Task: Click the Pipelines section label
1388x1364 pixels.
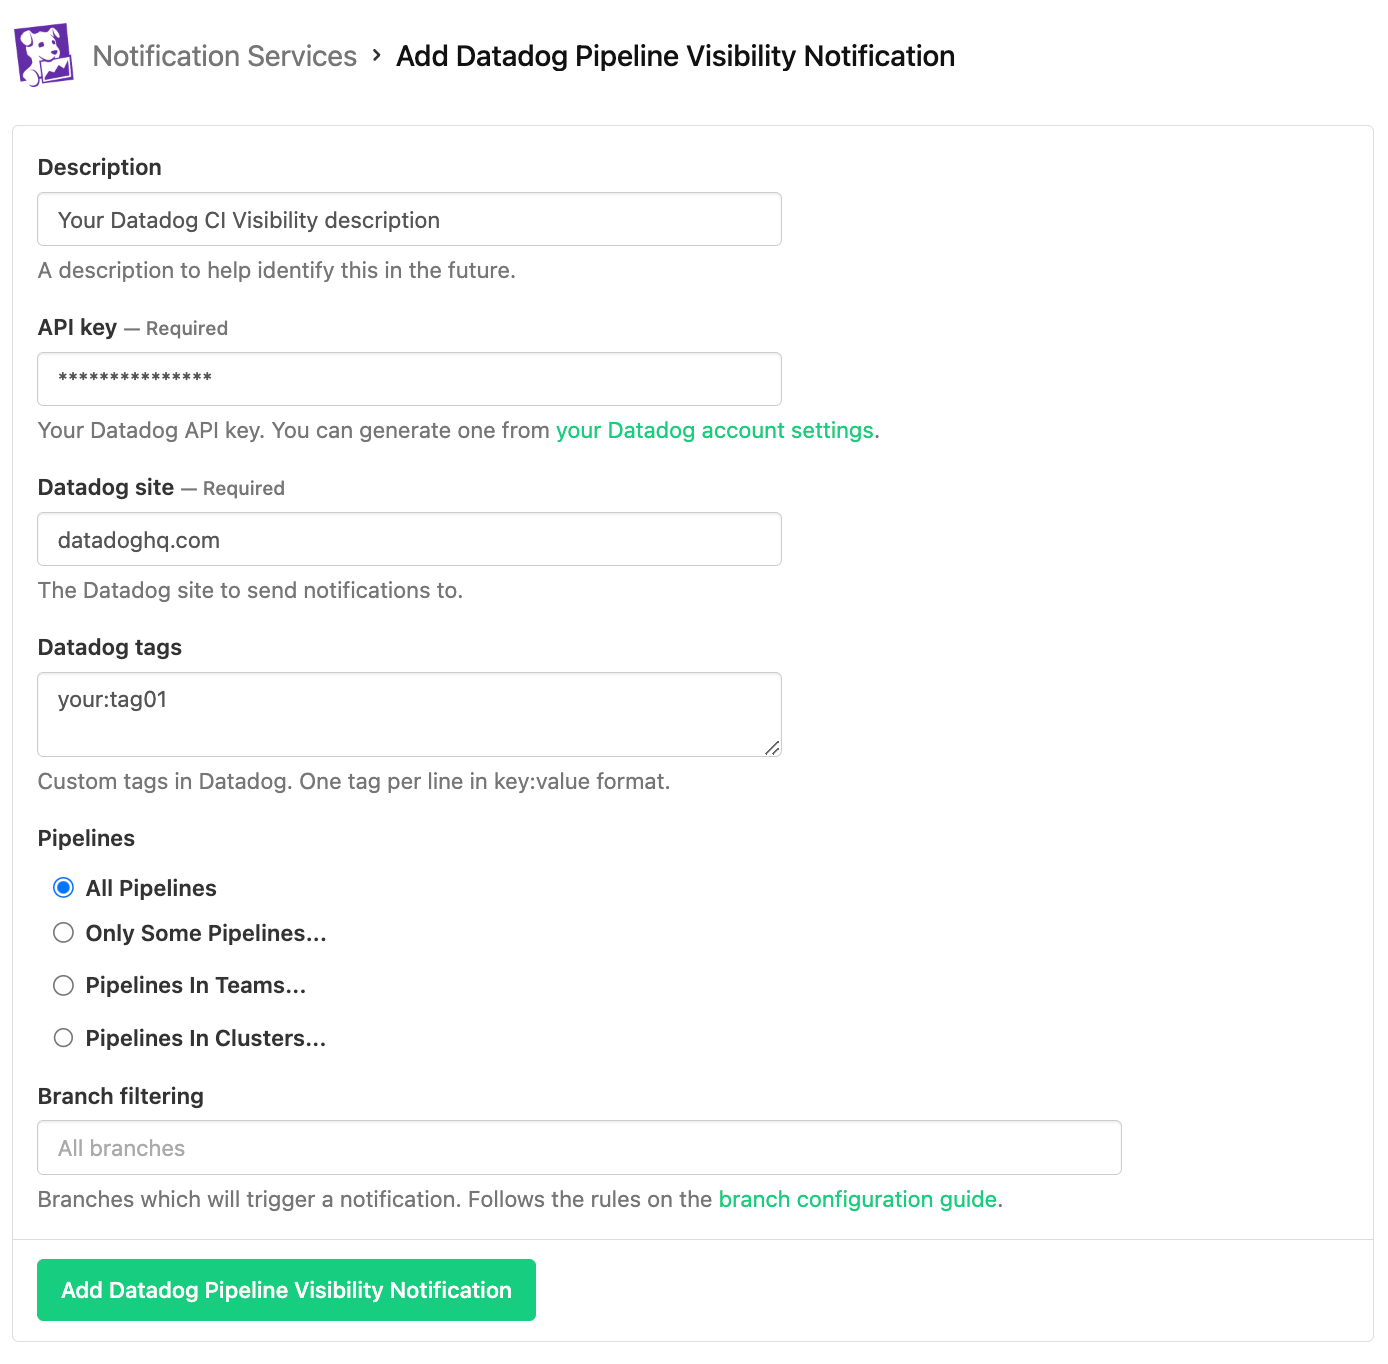Action: (86, 838)
